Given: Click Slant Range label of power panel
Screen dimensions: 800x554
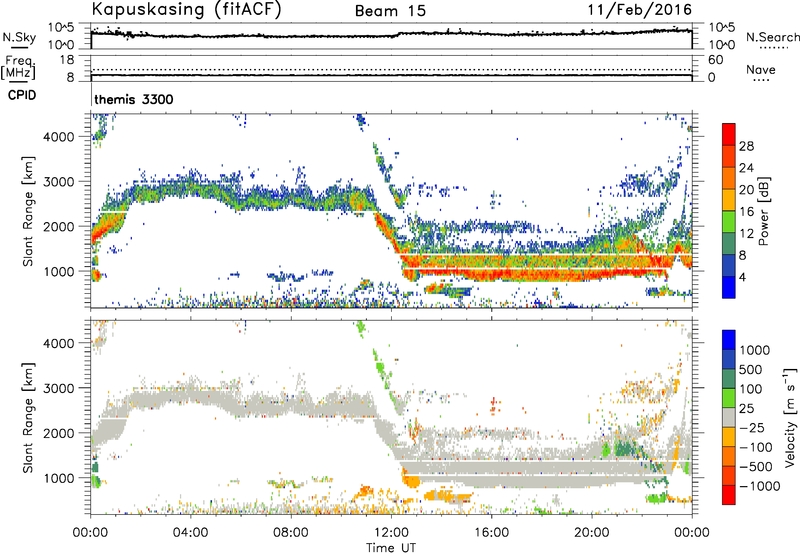Looking at the screenshot, I should 28,211.
